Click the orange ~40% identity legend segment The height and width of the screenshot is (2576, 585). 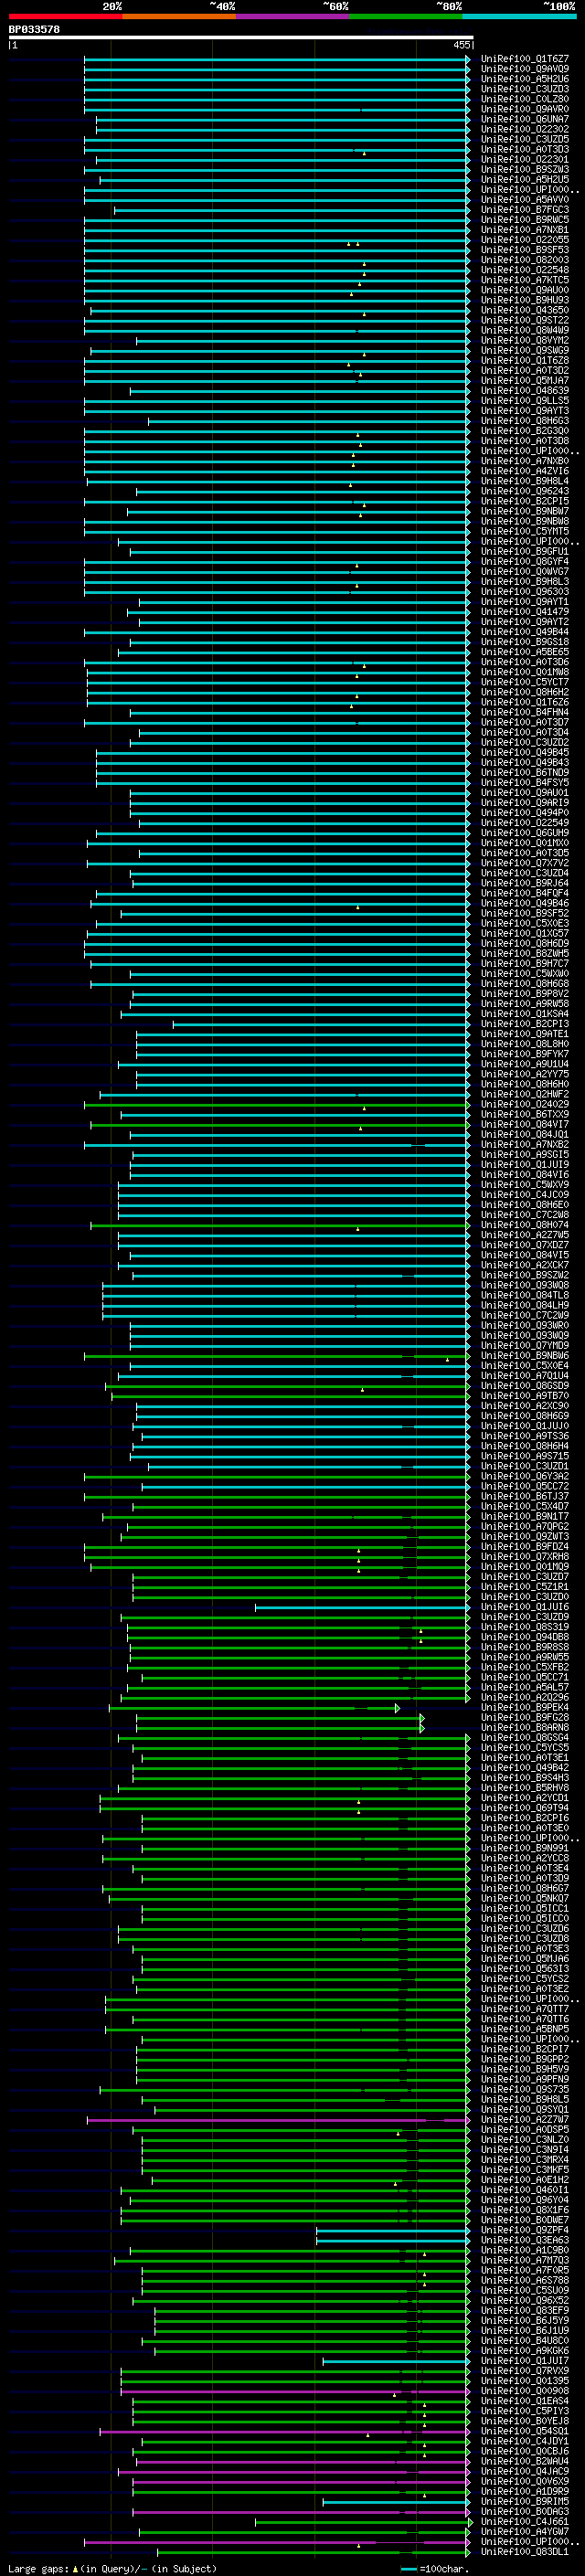(179, 16)
